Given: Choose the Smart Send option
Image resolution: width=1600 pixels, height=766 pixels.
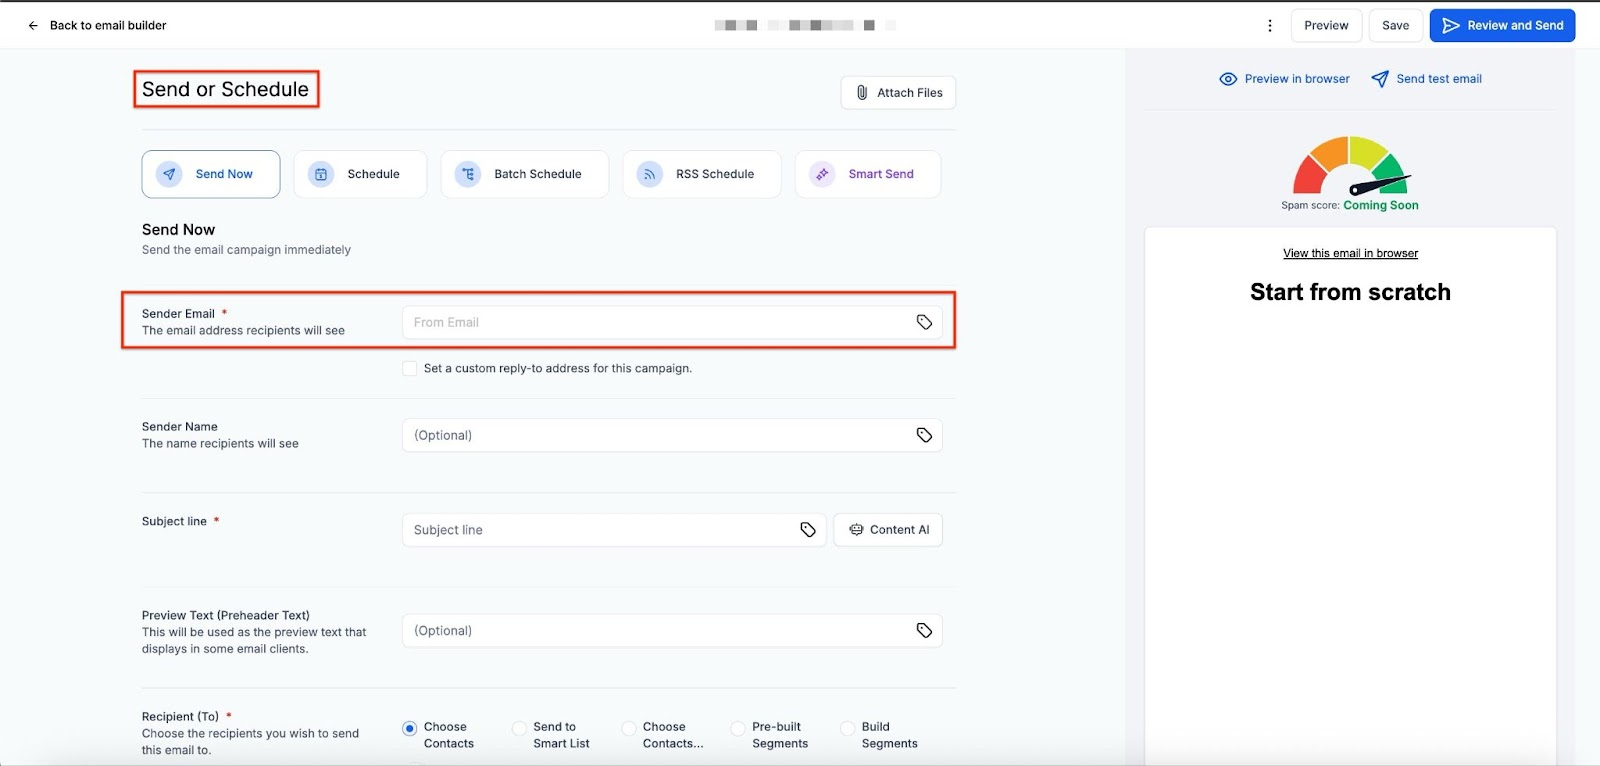Looking at the screenshot, I should tap(868, 174).
